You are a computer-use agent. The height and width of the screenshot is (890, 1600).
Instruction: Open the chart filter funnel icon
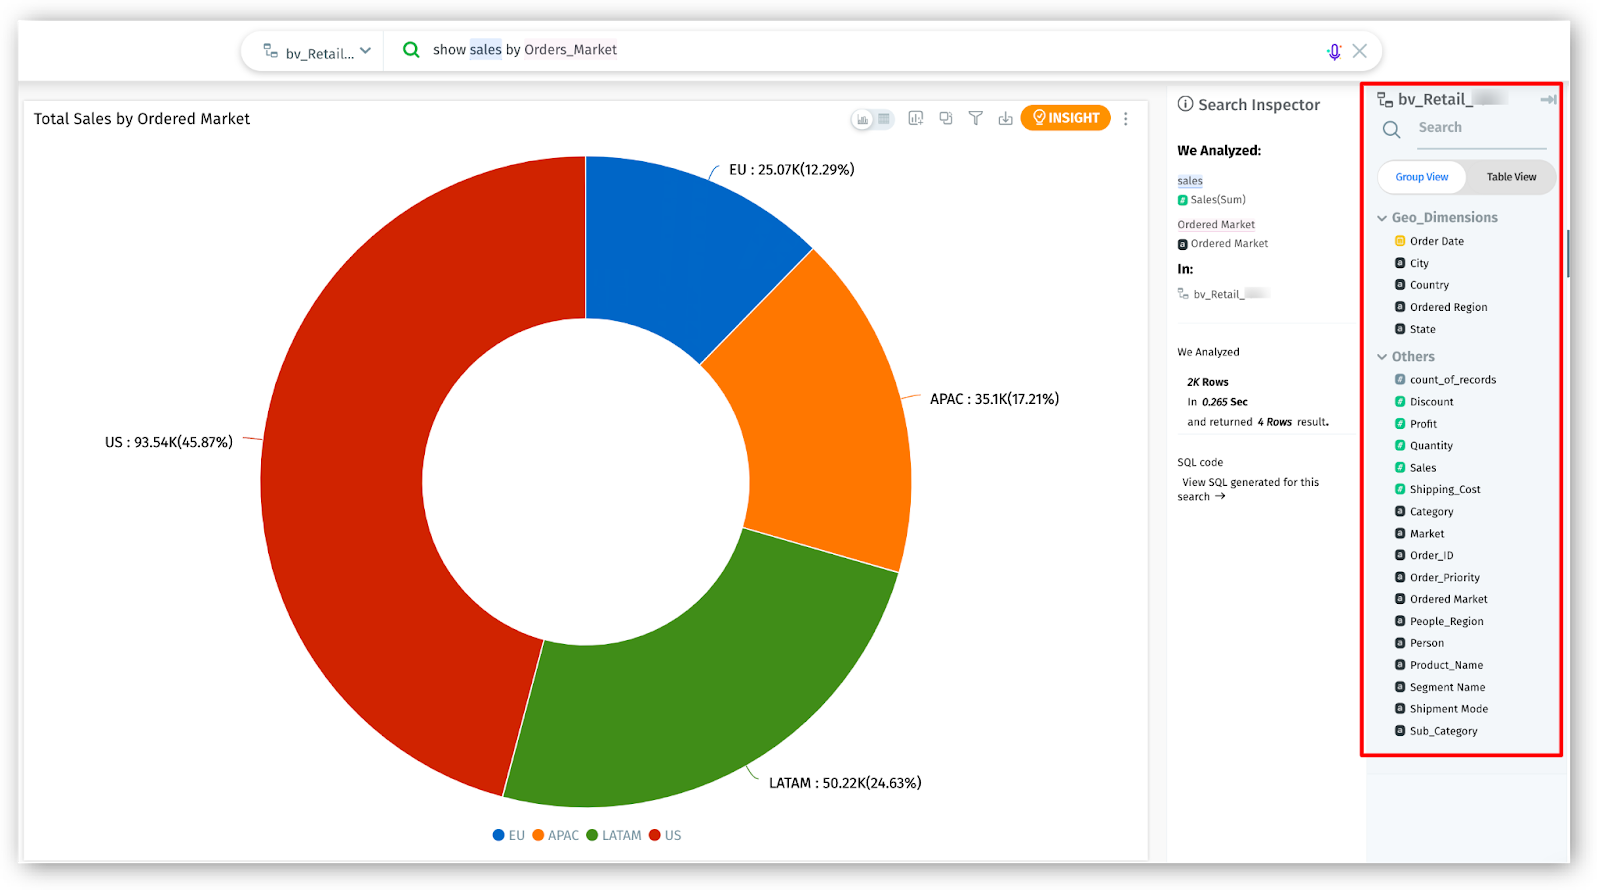976,118
